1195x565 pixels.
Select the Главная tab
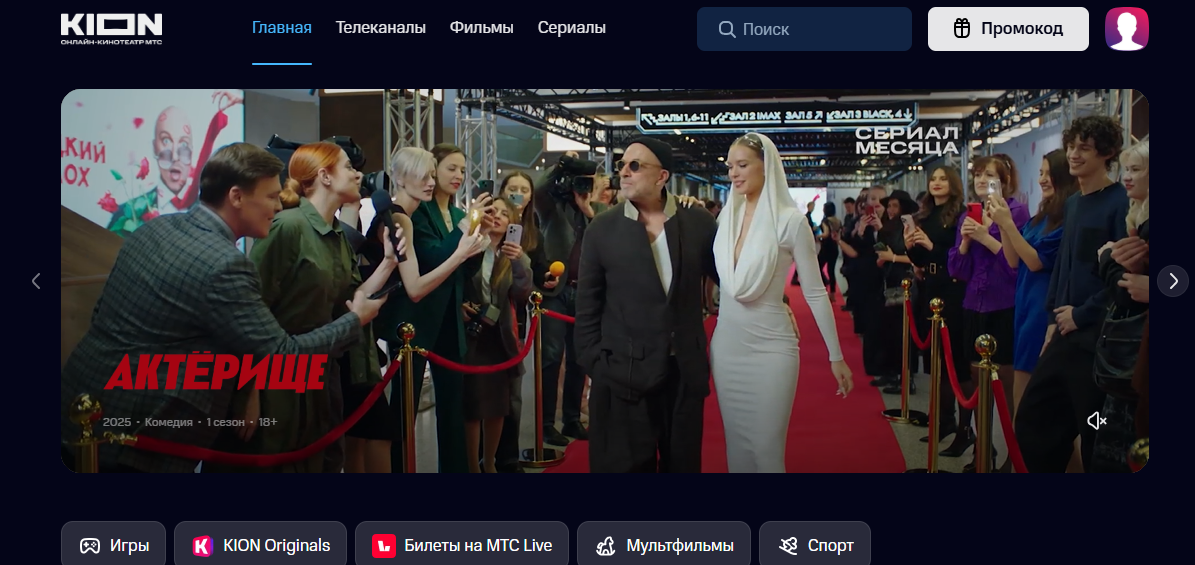click(282, 28)
